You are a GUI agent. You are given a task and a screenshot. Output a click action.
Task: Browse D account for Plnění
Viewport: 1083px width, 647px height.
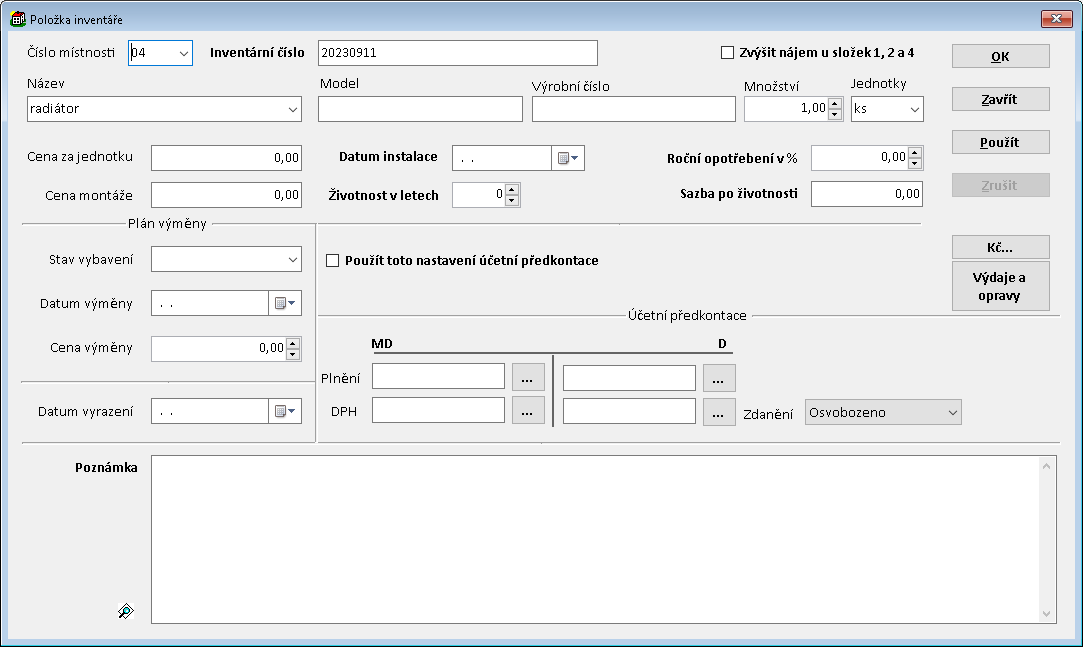[718, 377]
